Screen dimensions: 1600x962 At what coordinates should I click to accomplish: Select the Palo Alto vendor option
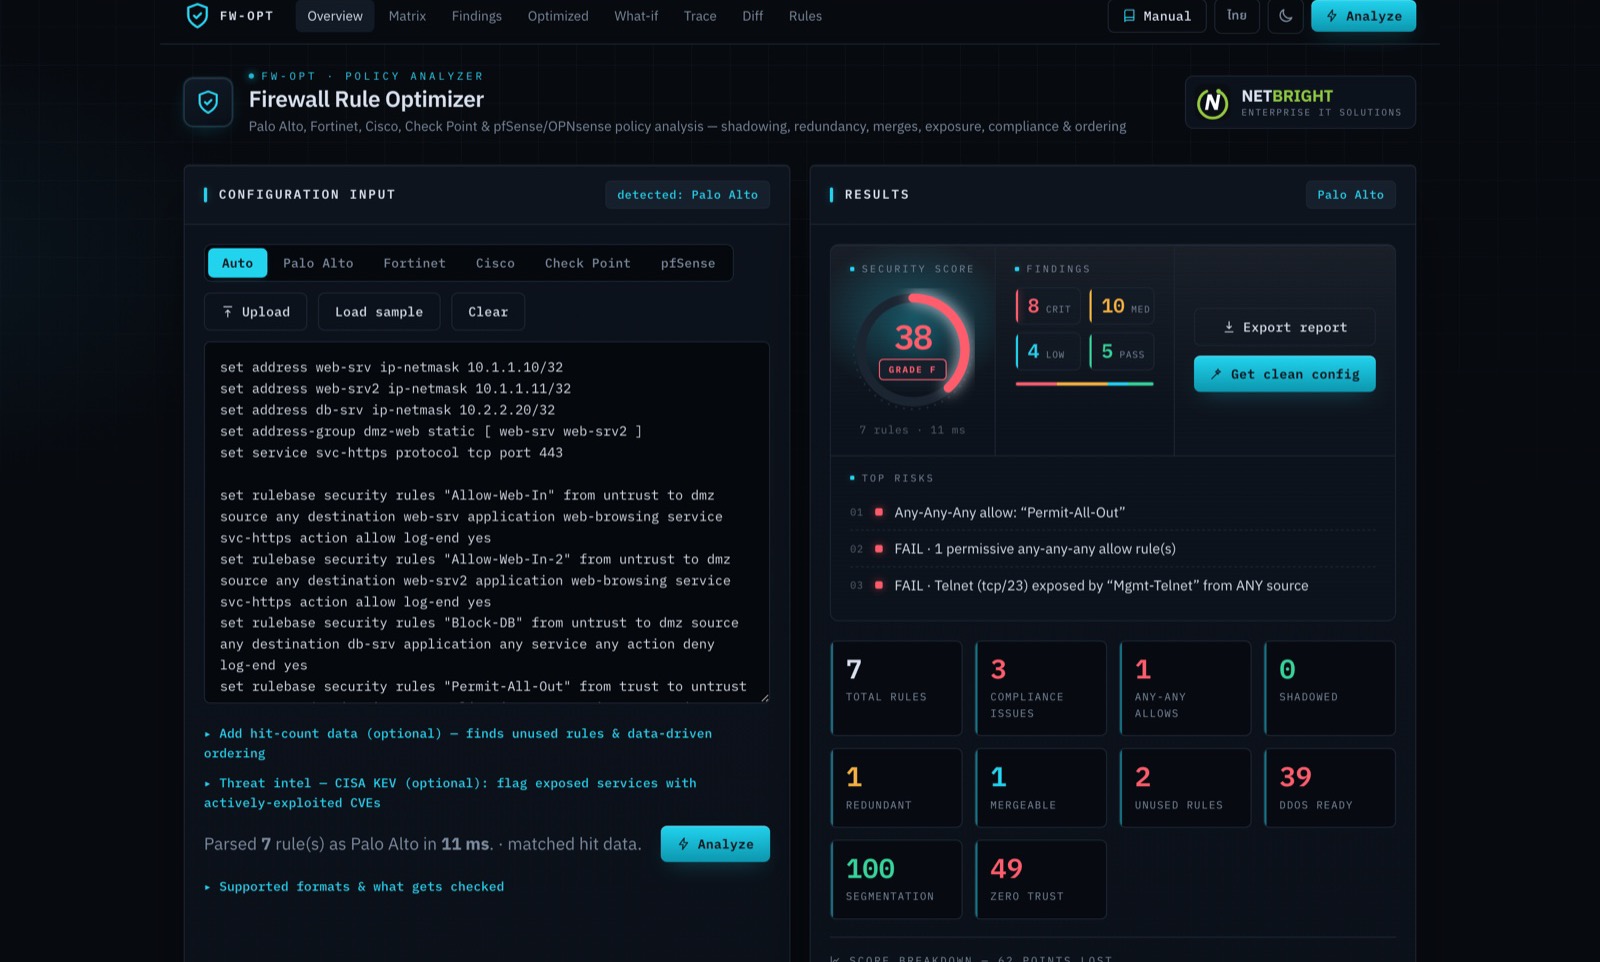coord(318,263)
